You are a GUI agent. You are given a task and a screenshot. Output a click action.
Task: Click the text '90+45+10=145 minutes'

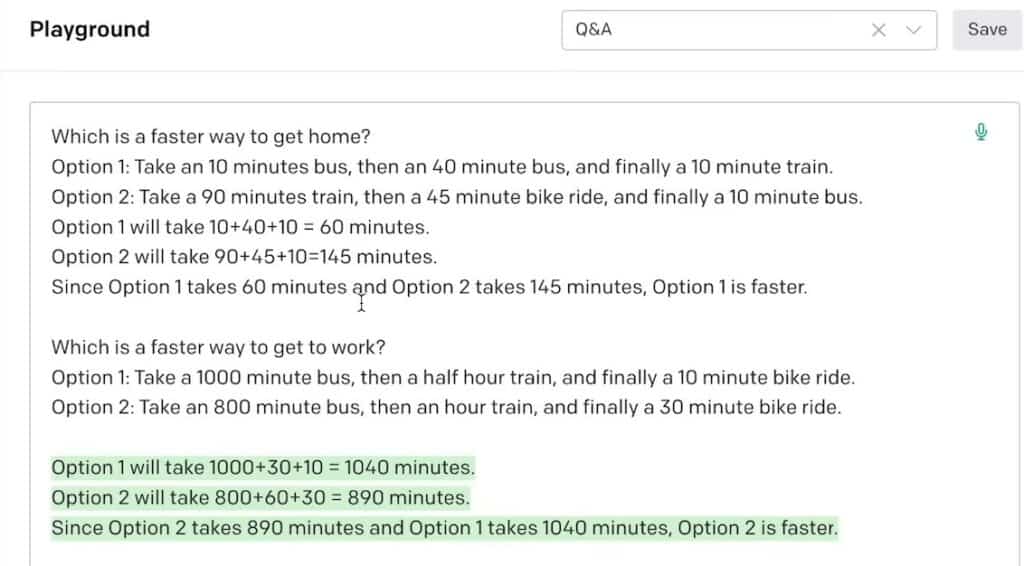(325, 257)
